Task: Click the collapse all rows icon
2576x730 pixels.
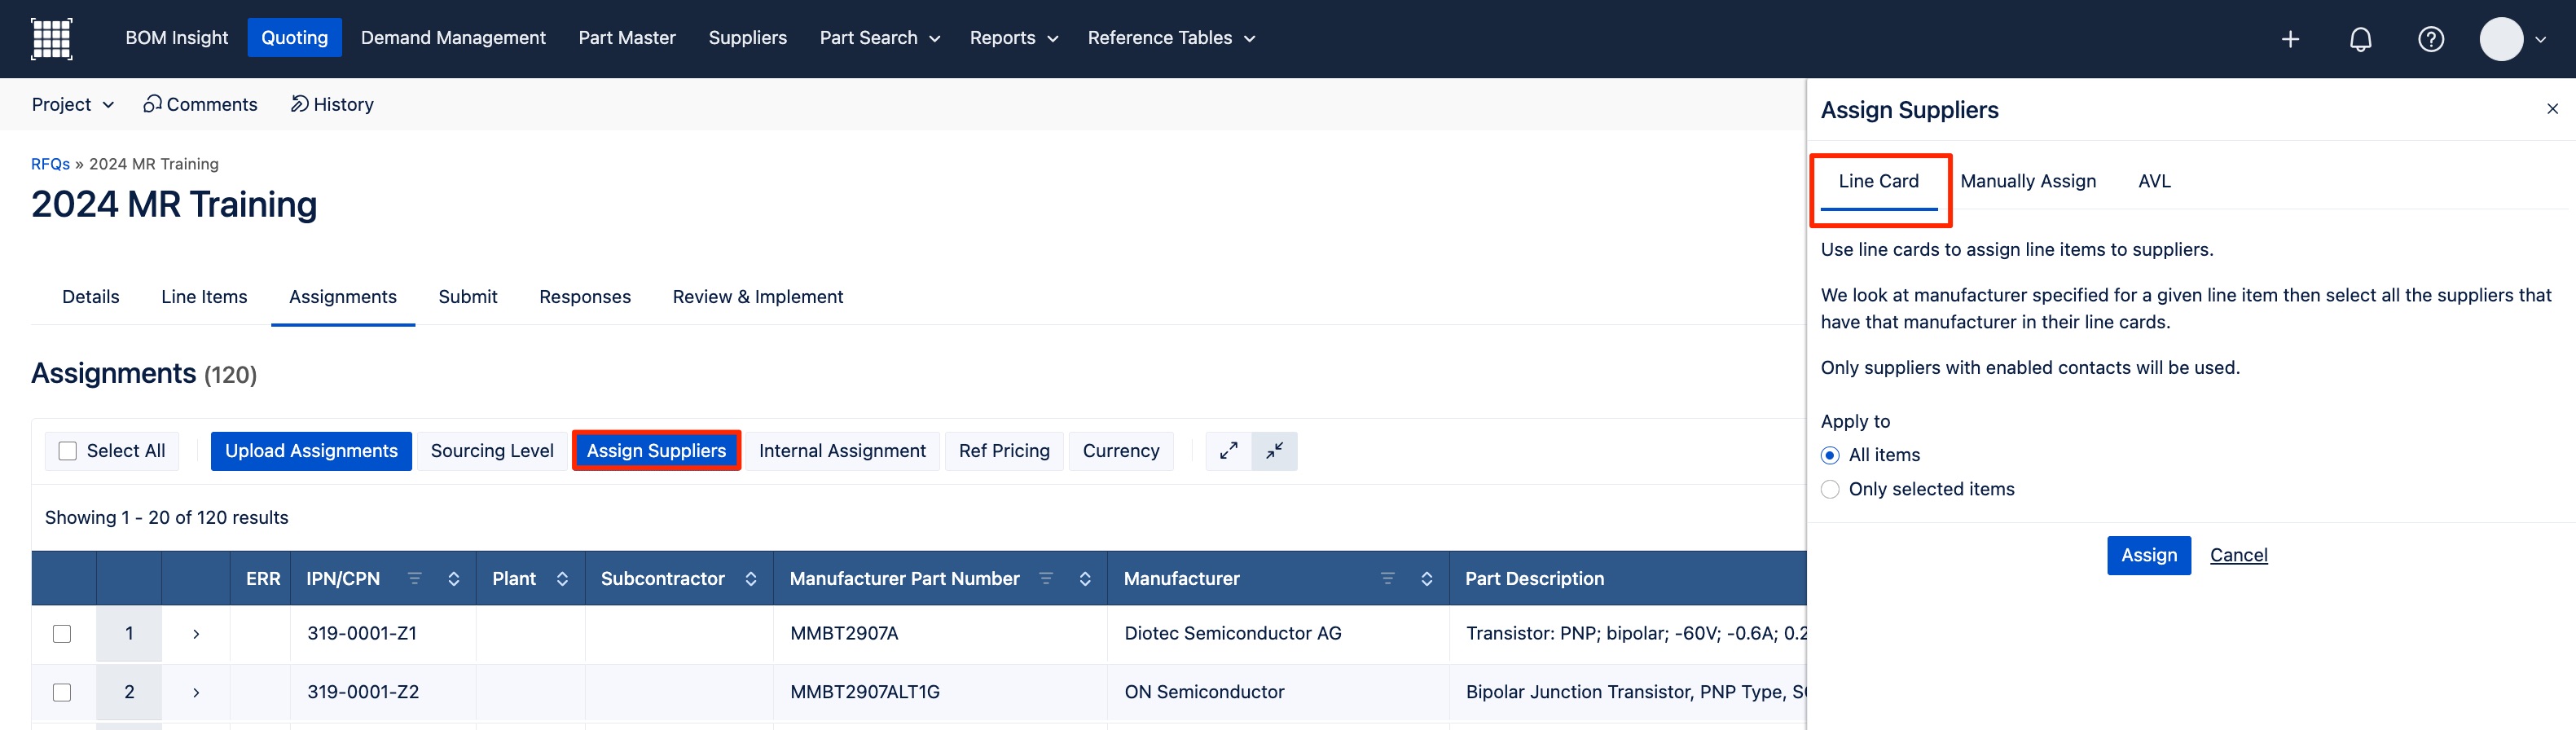Action: coord(1274,451)
